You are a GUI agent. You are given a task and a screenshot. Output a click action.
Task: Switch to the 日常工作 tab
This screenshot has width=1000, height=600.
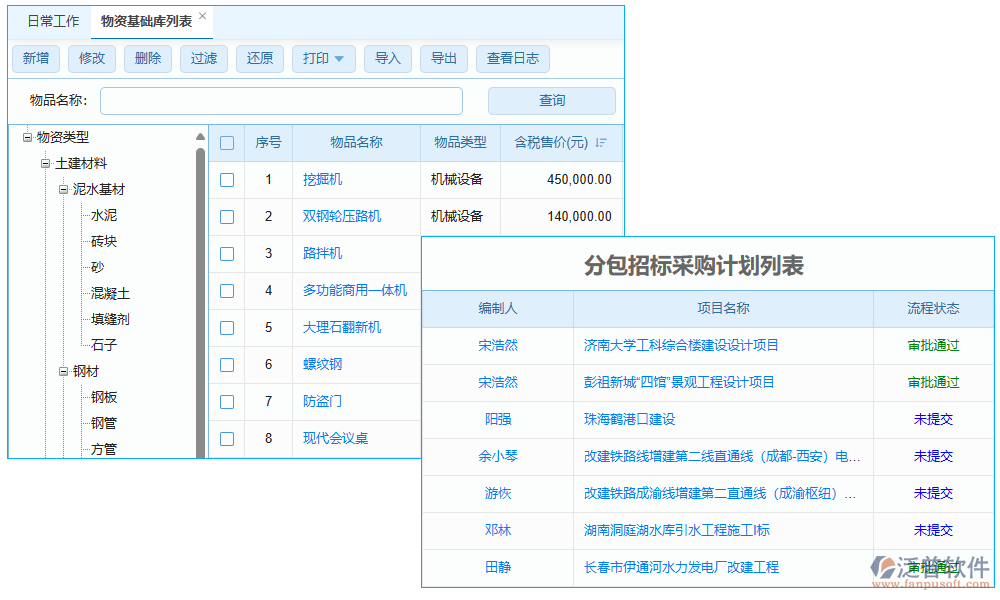pos(51,20)
